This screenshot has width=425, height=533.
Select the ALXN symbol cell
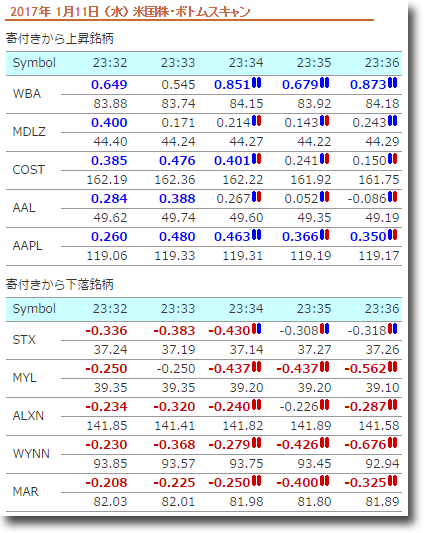tap(28, 416)
